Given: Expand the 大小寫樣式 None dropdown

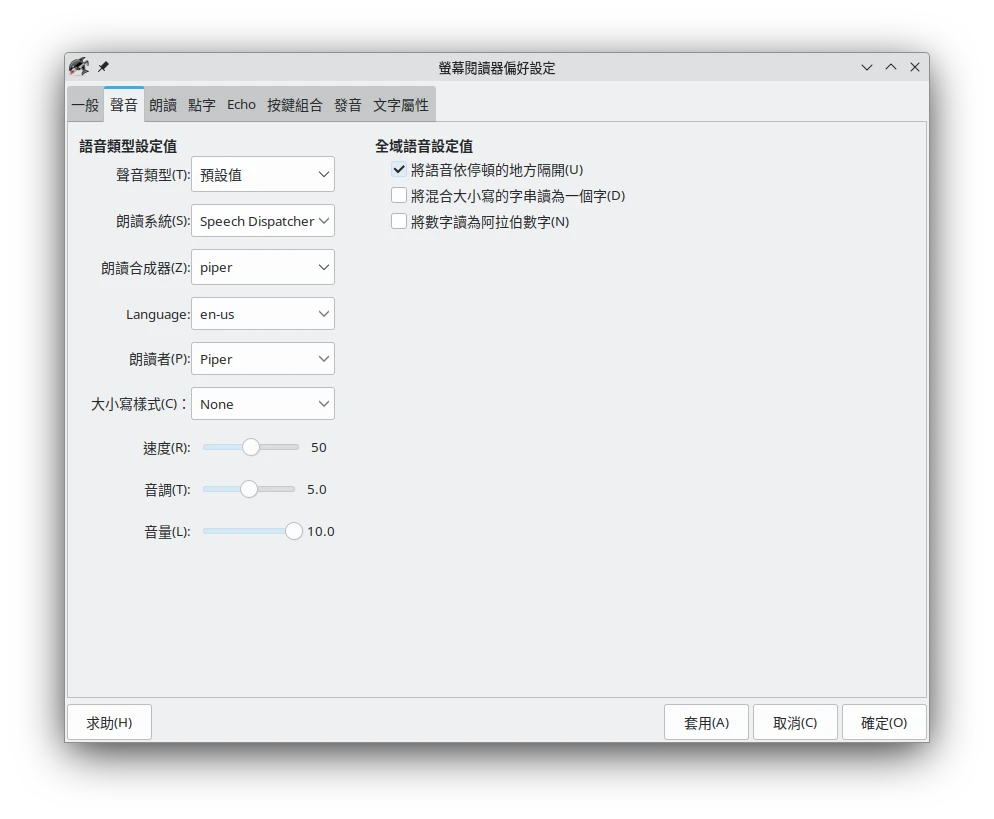Looking at the screenshot, I should 263,404.
